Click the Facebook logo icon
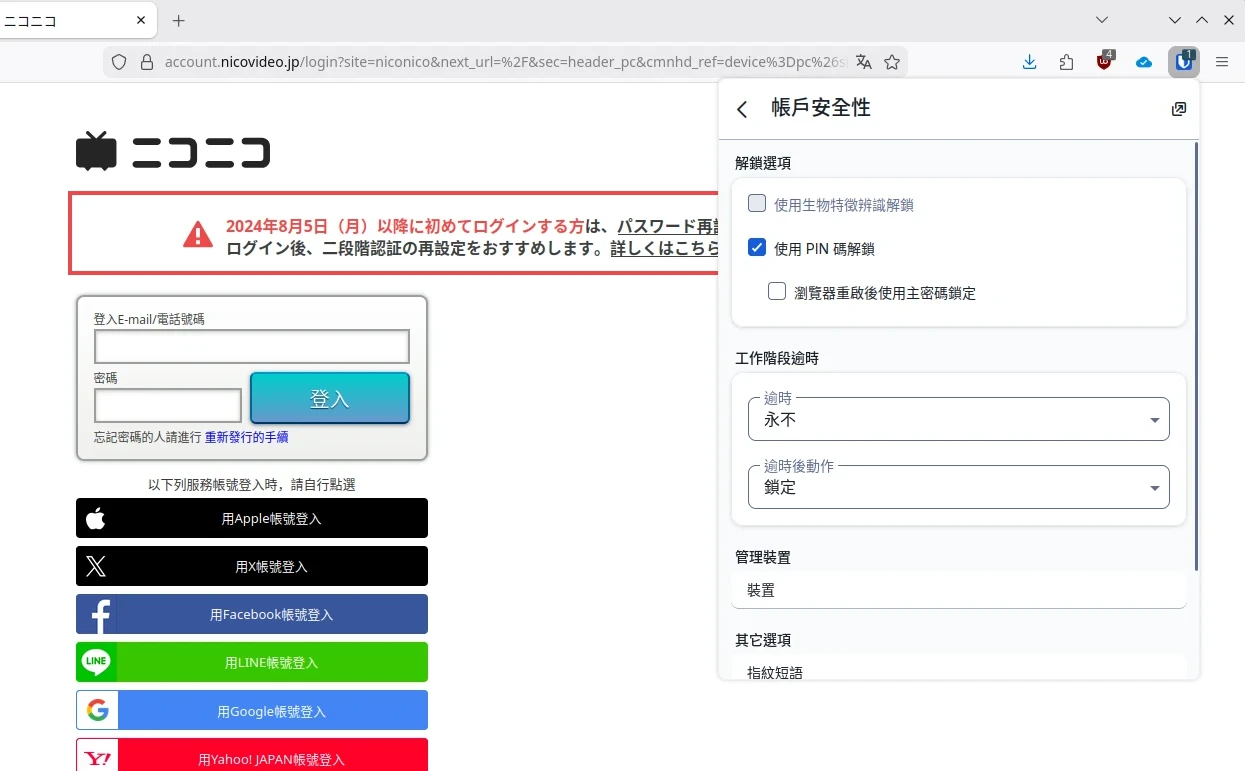The width and height of the screenshot is (1245, 771). click(x=98, y=615)
